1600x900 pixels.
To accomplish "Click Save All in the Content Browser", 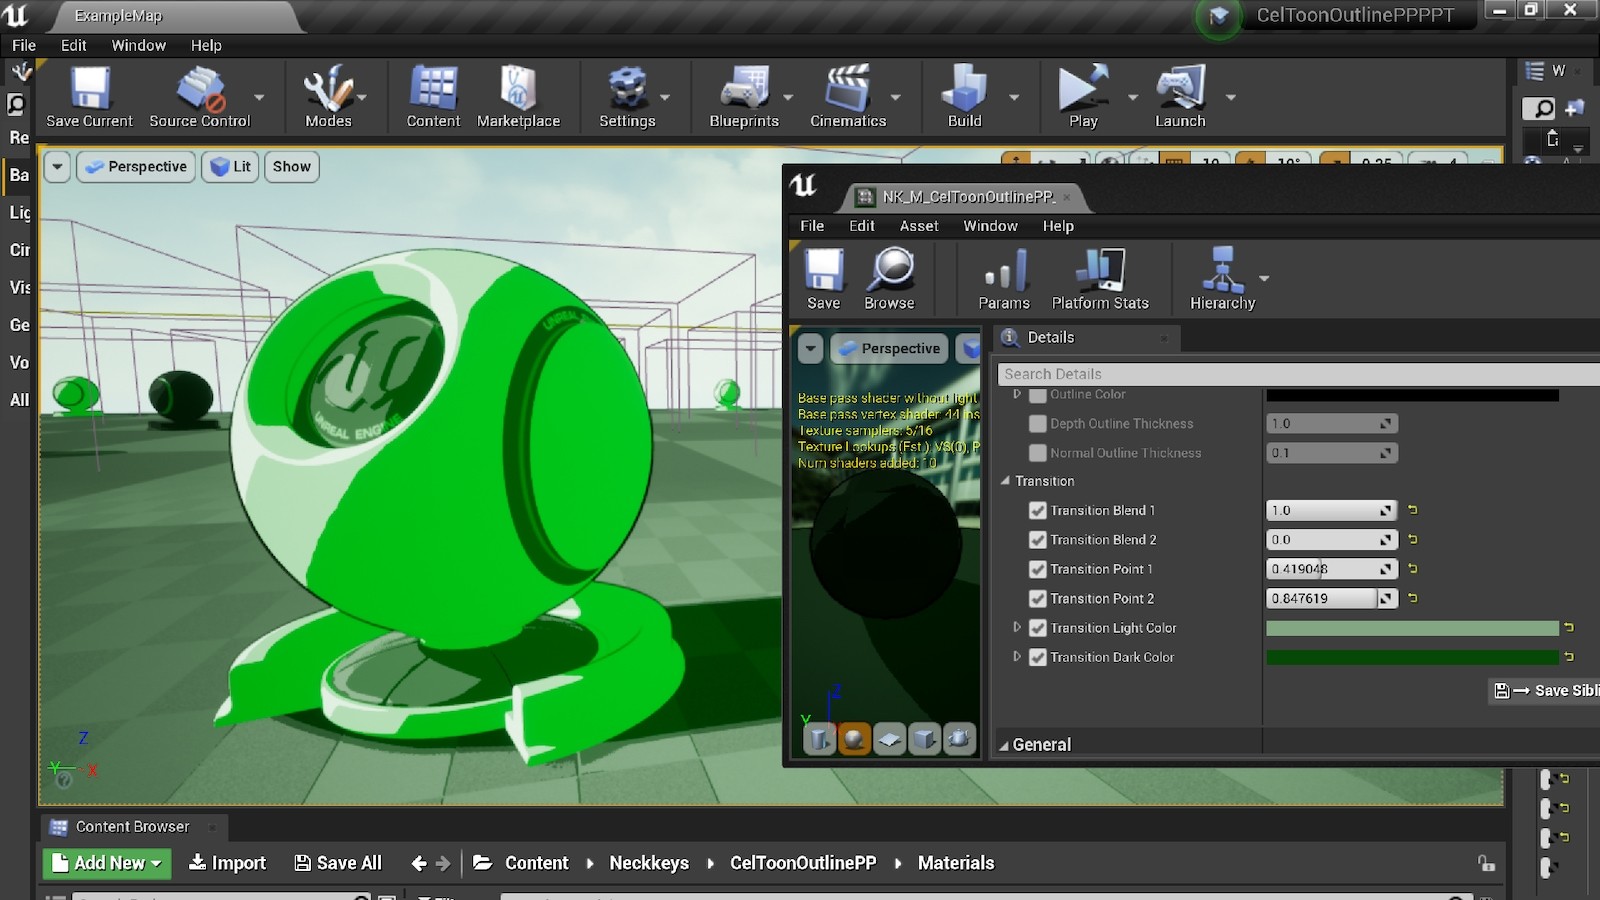I will 338,862.
